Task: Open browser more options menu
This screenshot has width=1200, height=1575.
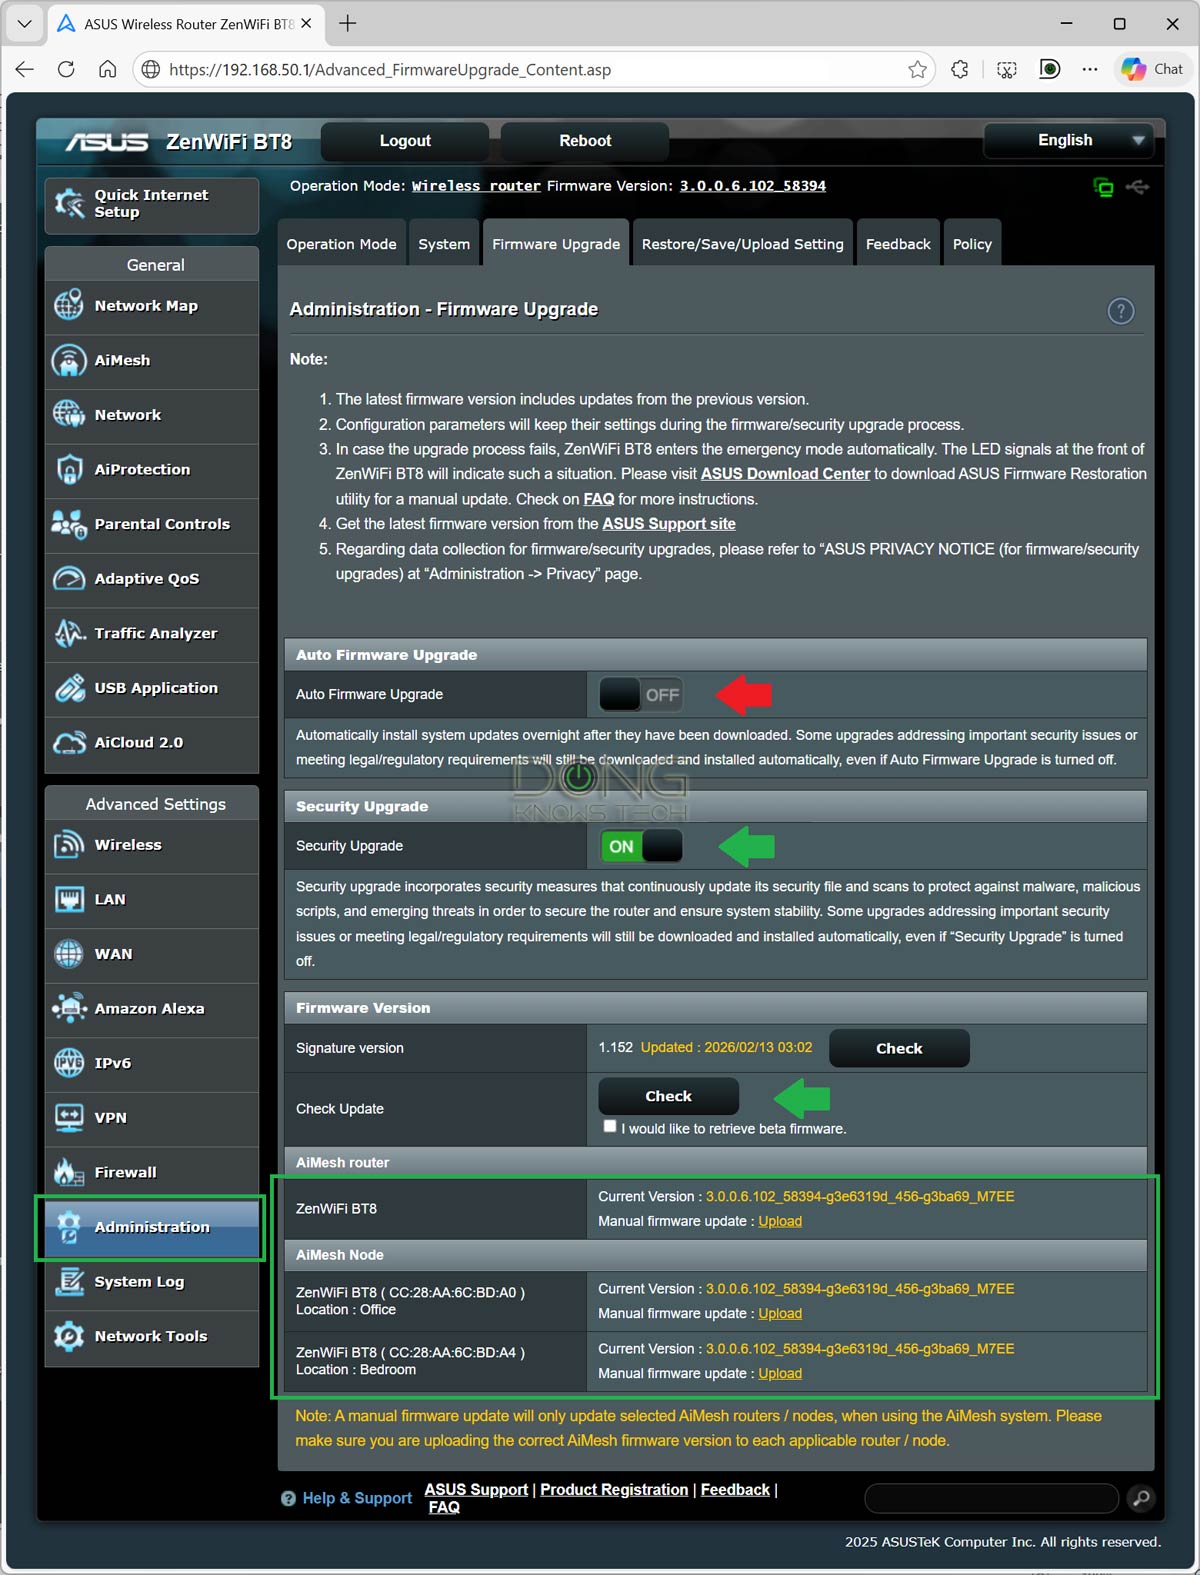Action: [1090, 69]
